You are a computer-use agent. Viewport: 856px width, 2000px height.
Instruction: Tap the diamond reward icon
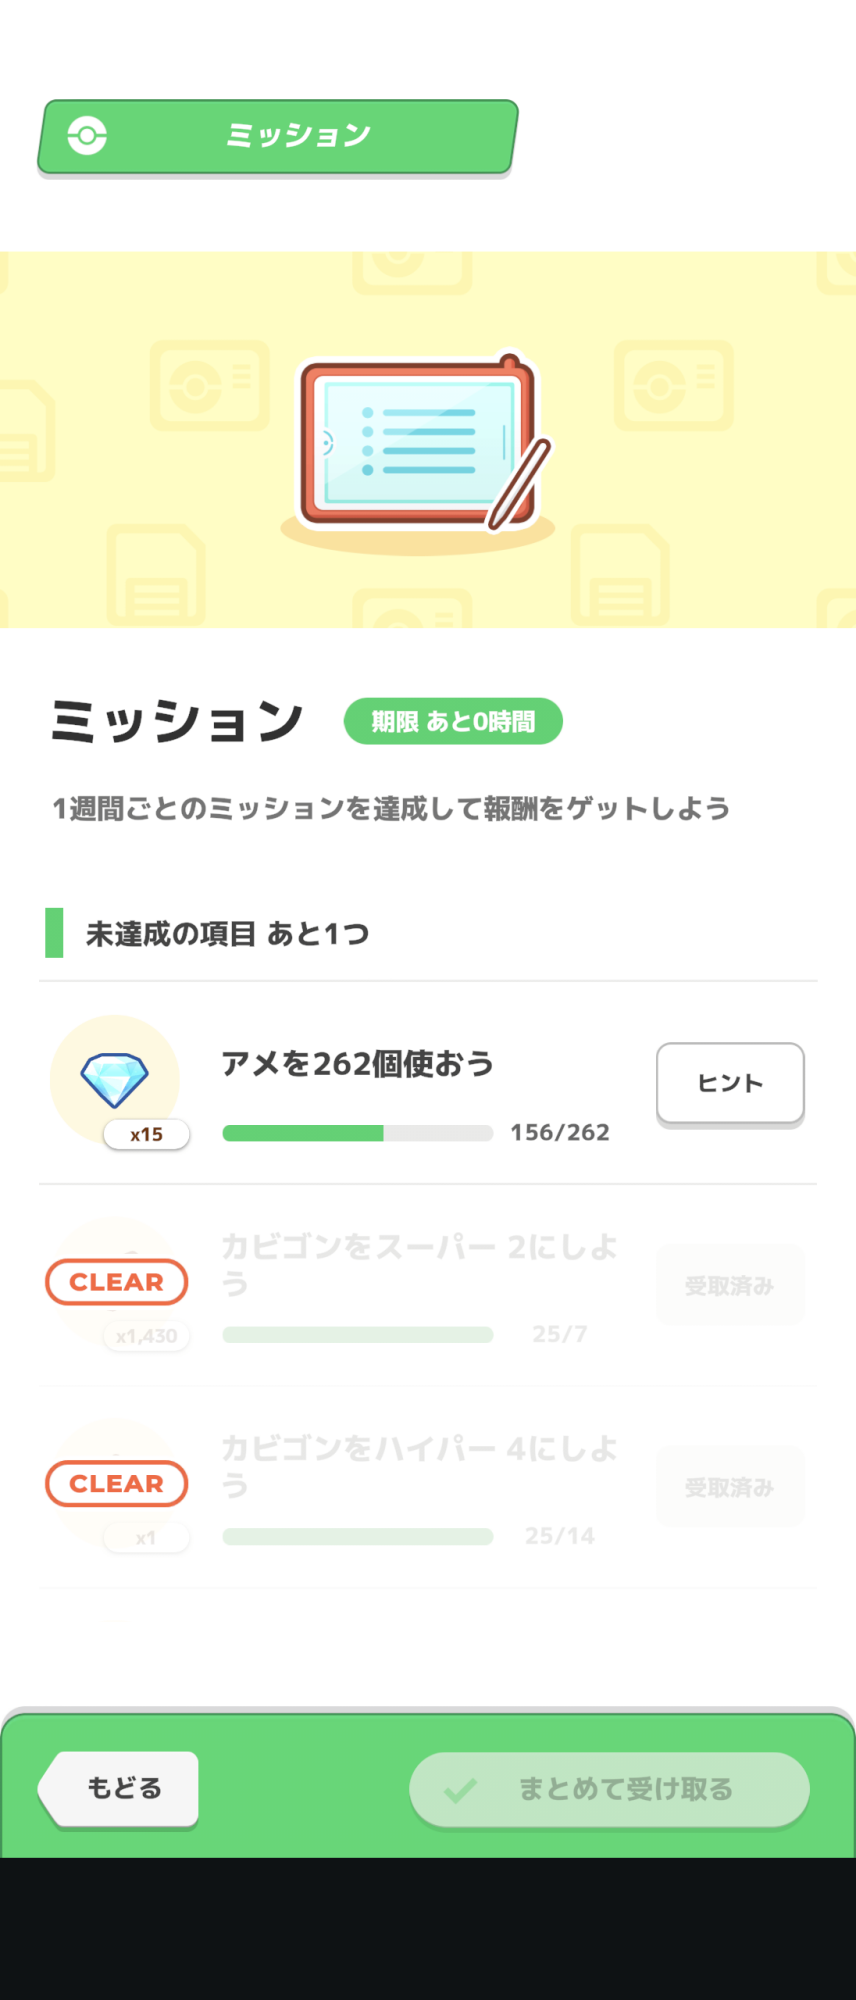click(x=114, y=1079)
